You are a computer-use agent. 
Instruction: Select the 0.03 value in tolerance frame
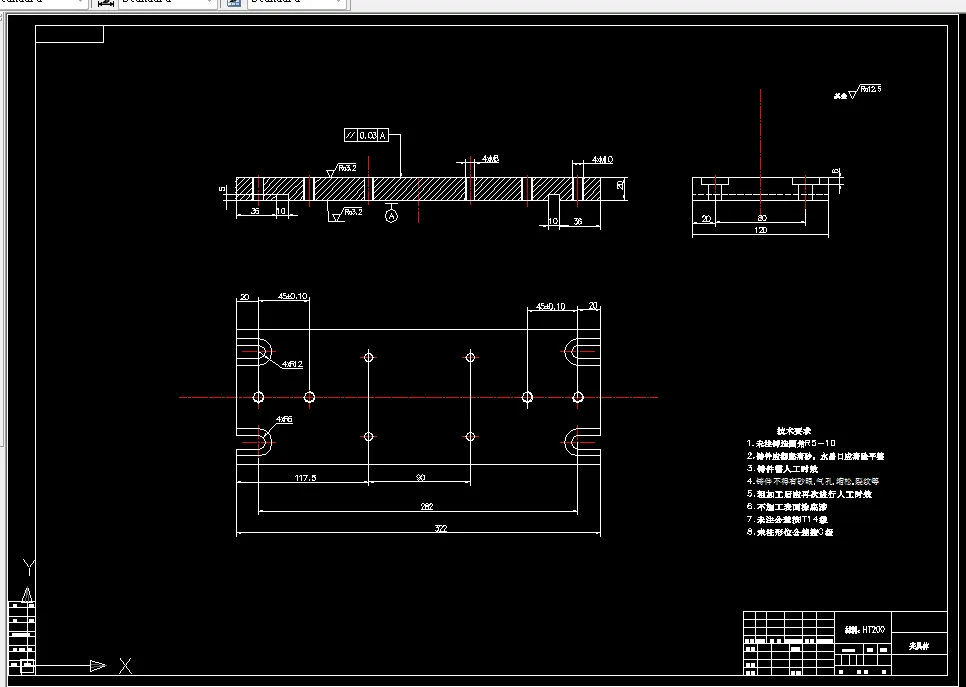click(368, 136)
